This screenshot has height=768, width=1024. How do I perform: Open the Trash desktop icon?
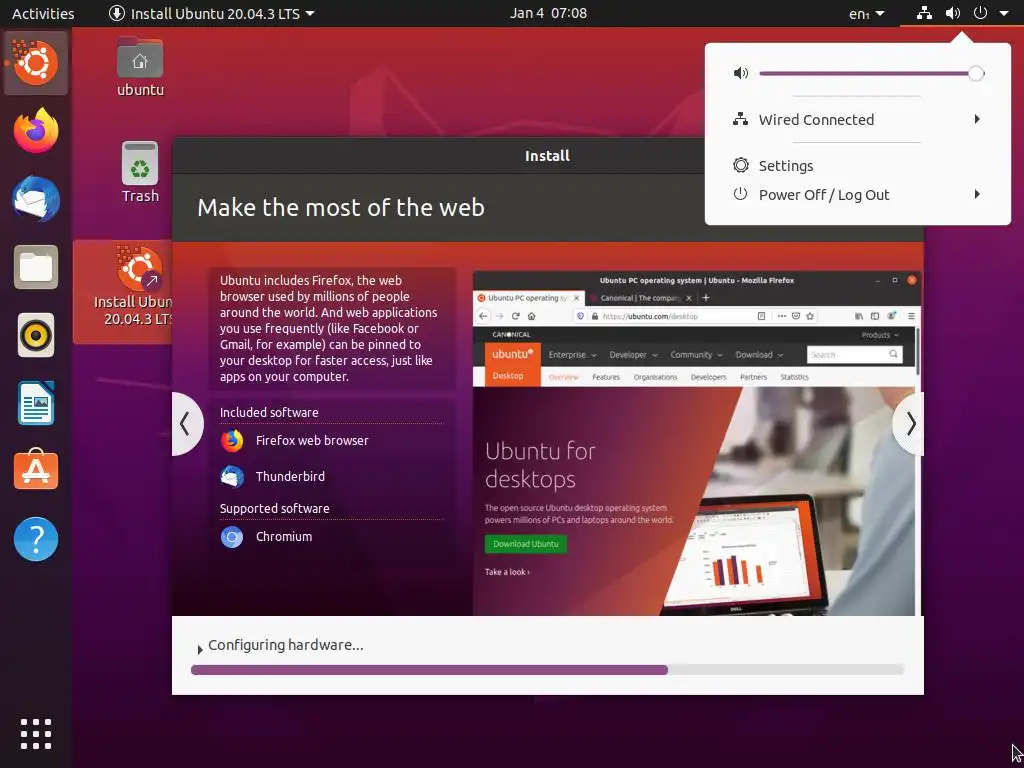click(140, 172)
